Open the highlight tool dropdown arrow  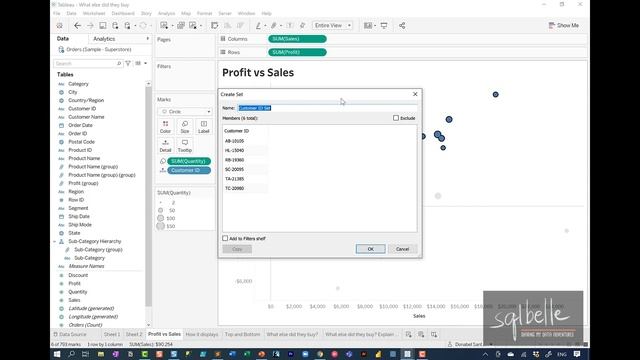(265, 26)
